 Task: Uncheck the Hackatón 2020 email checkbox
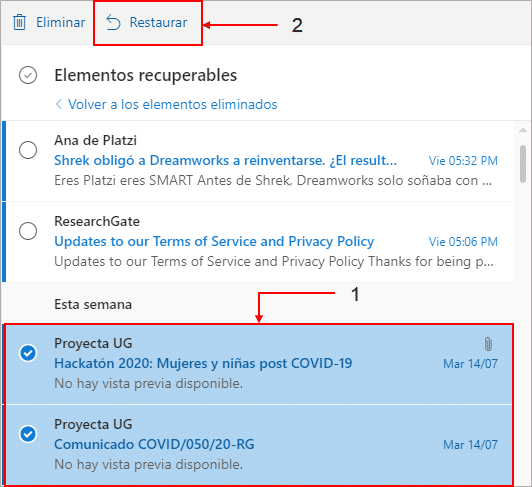28,353
